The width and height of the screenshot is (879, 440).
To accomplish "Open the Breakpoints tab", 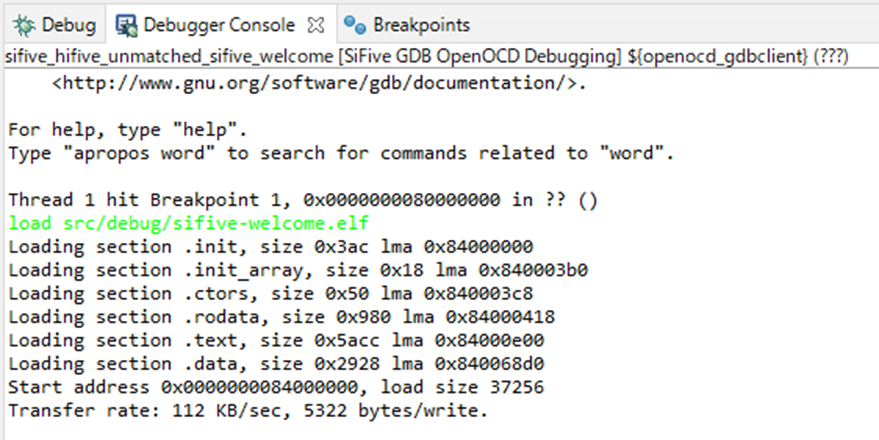I will (x=408, y=25).
